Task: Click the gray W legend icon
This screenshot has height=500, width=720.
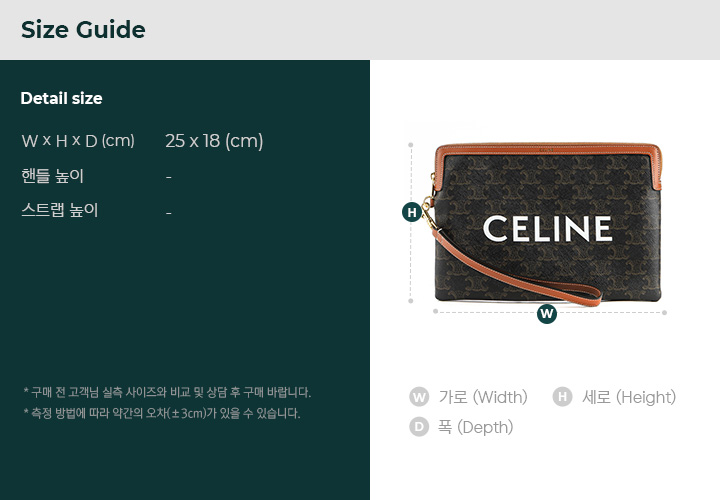Action: pyautogui.click(x=419, y=397)
